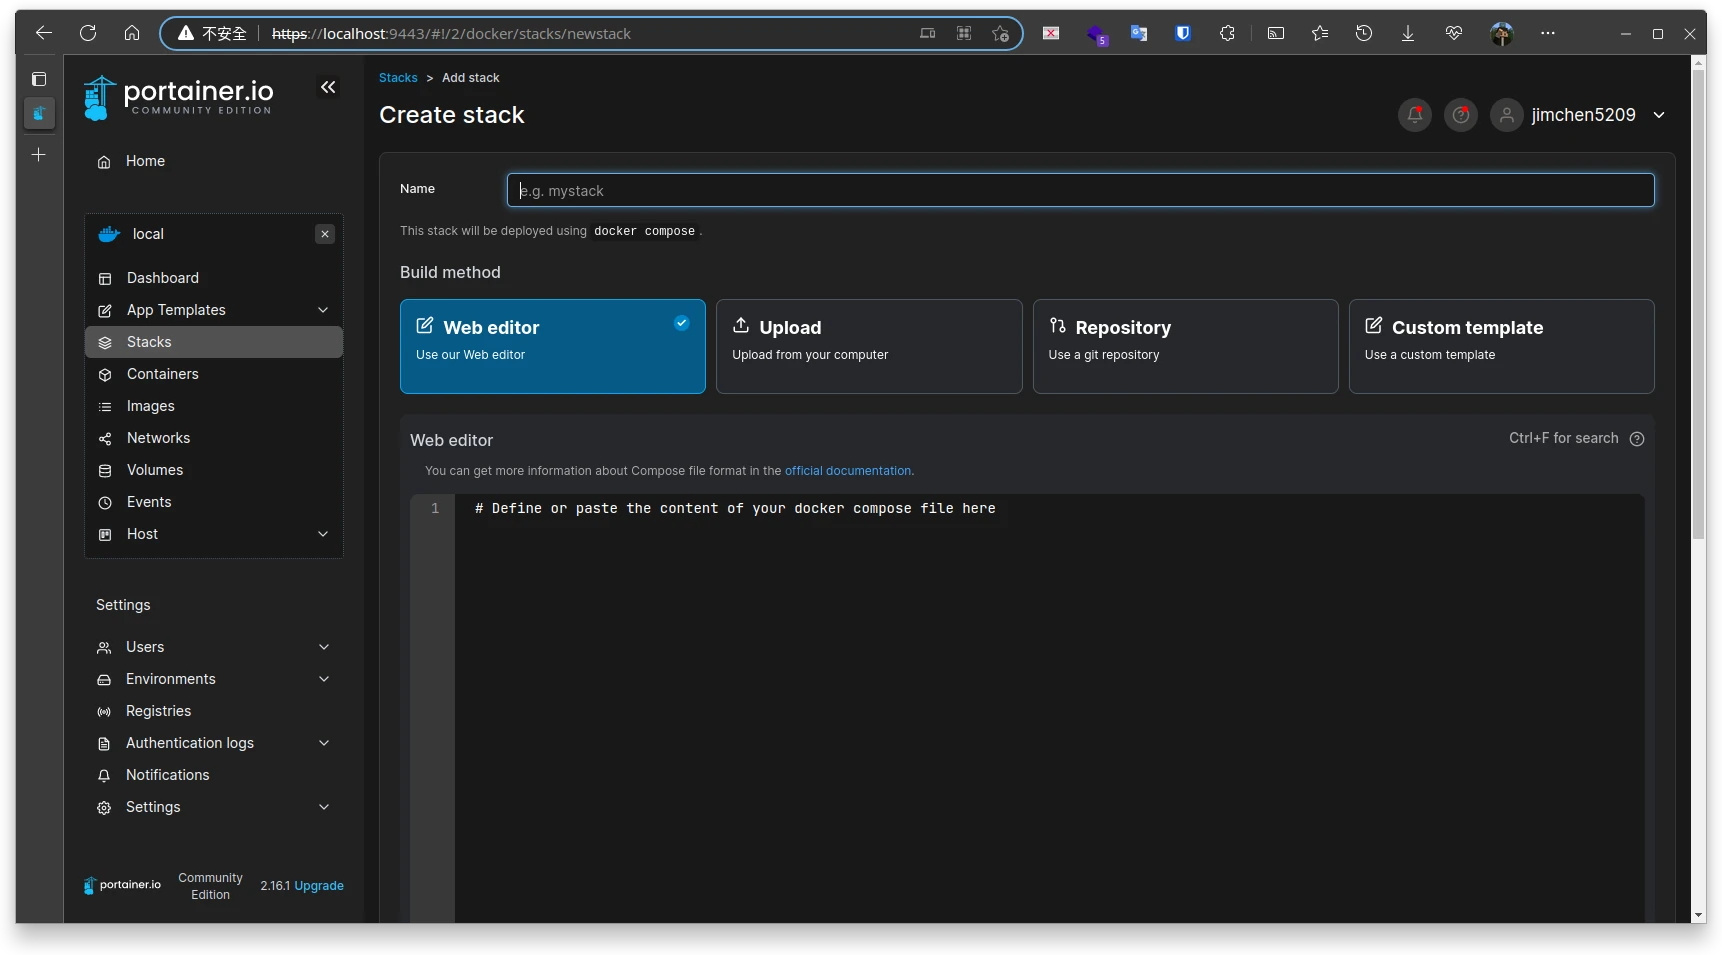Click the web editor search help icon
This screenshot has width=1722, height=955.
[x=1636, y=439]
